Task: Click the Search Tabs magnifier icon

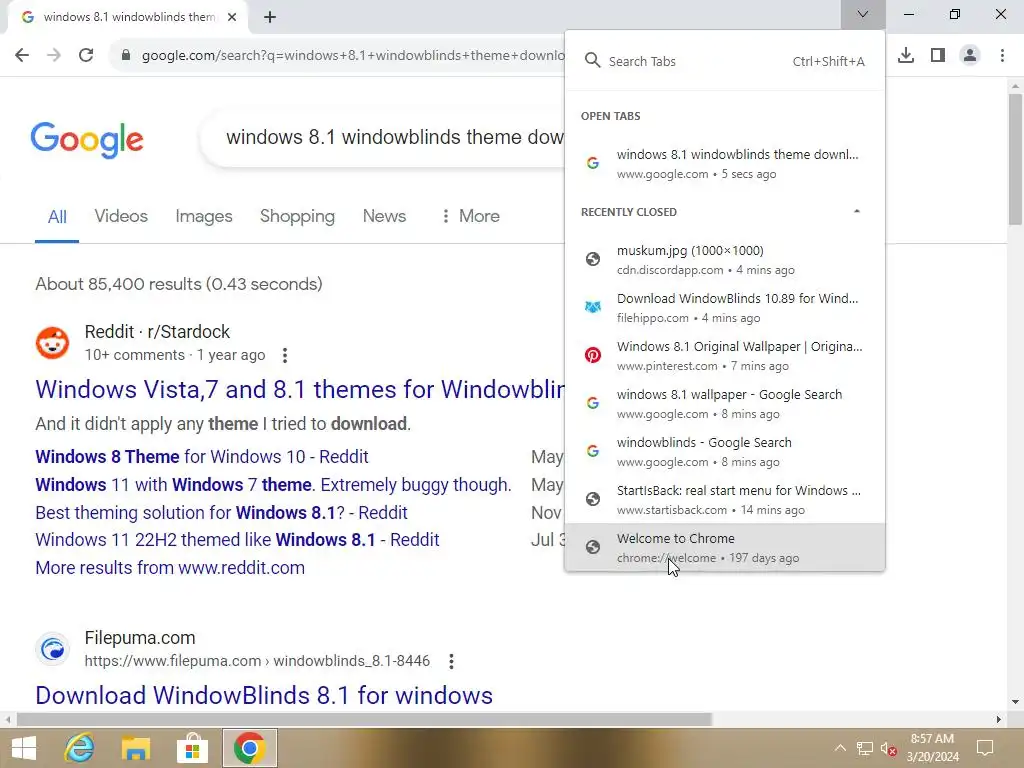Action: [x=592, y=61]
